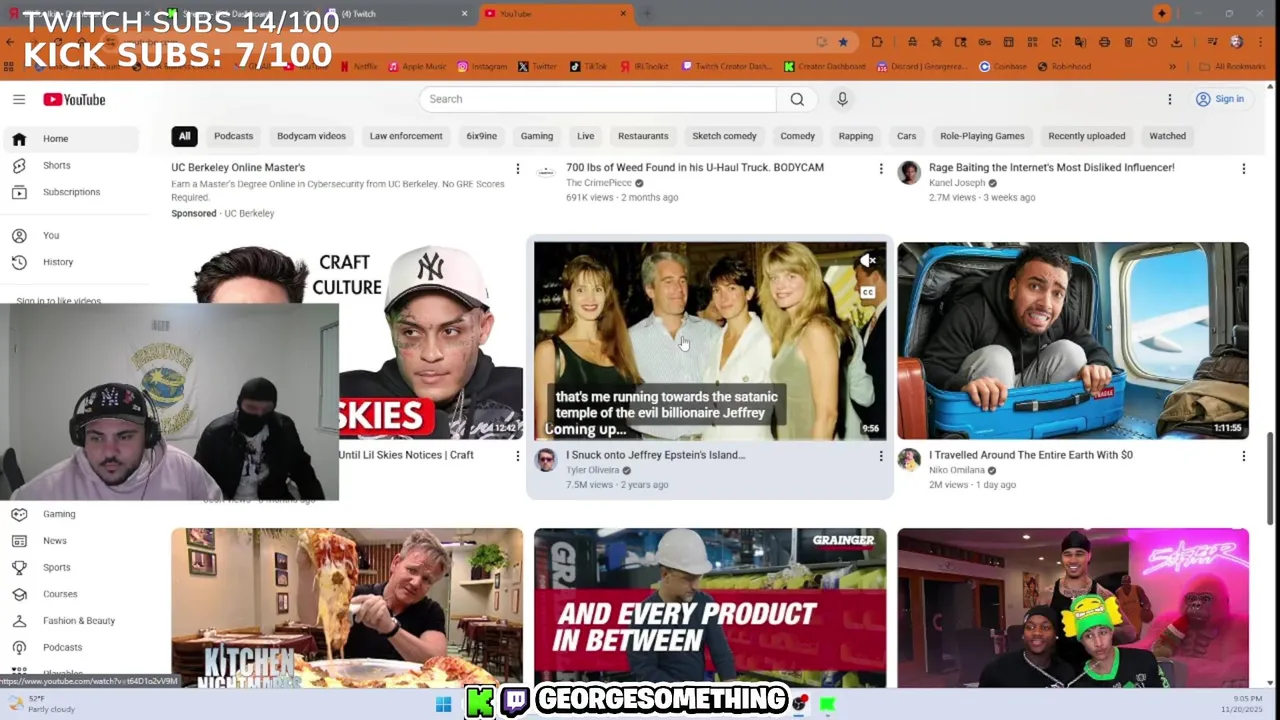Select the All filter chip
This screenshot has width=1280, height=720.
(184, 136)
